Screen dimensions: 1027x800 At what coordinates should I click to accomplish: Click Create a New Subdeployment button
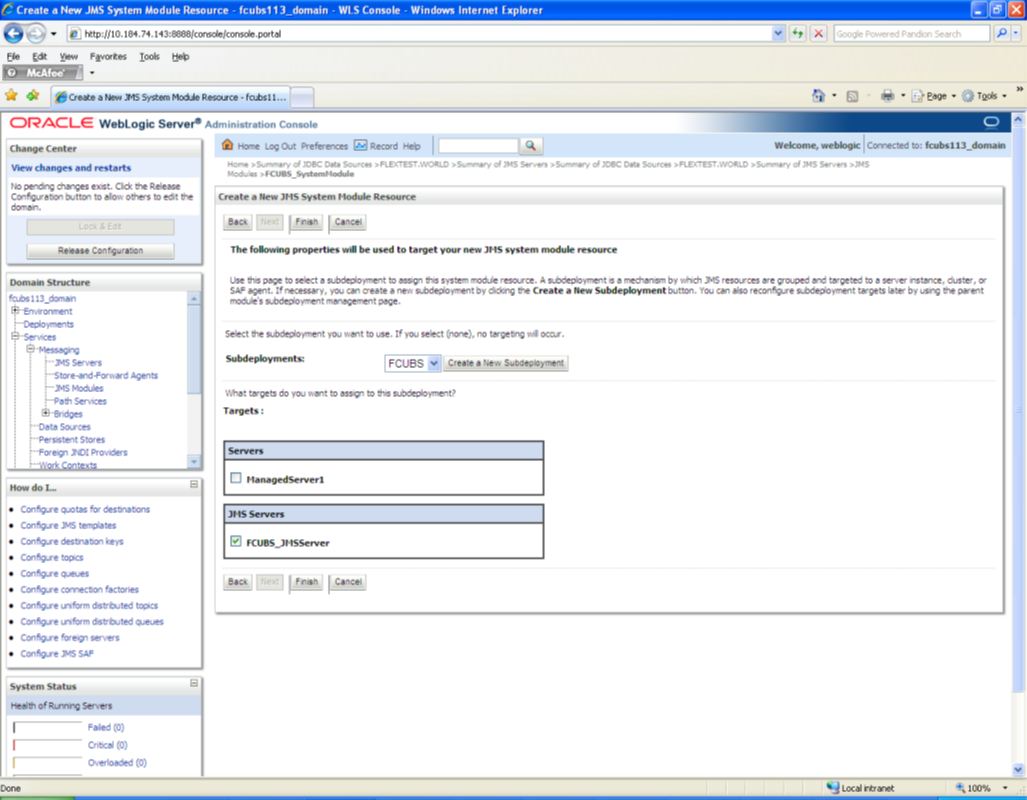[506, 363]
